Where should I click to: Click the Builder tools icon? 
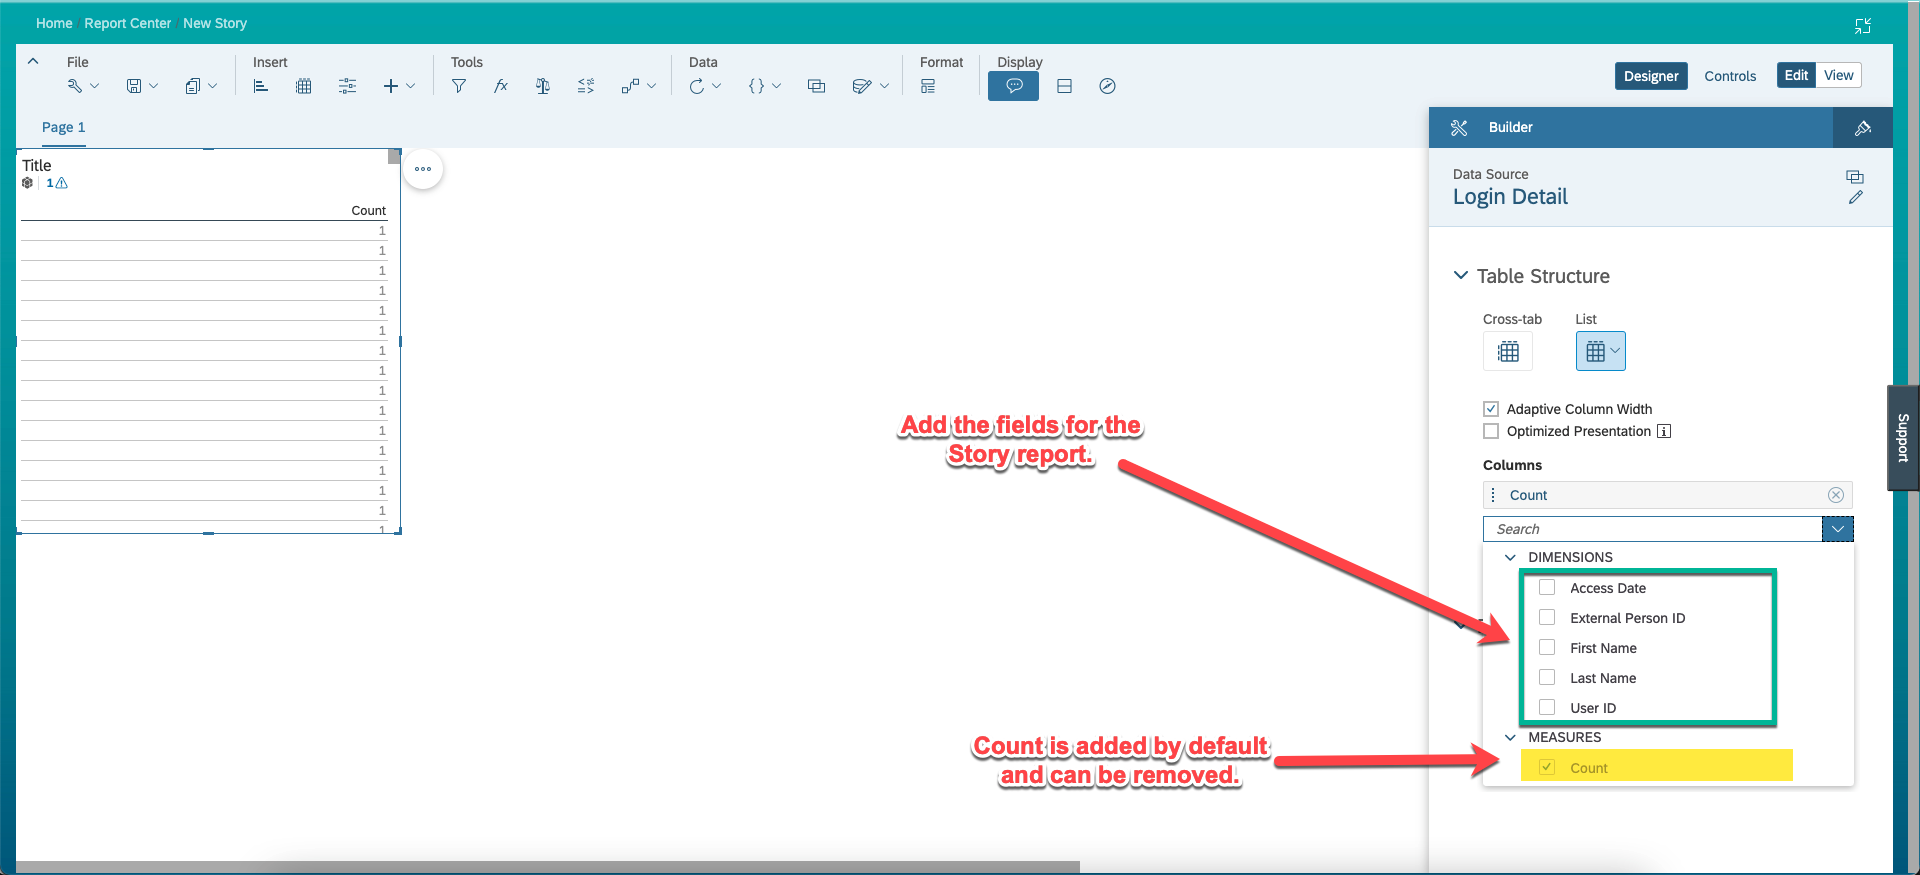point(1459,128)
